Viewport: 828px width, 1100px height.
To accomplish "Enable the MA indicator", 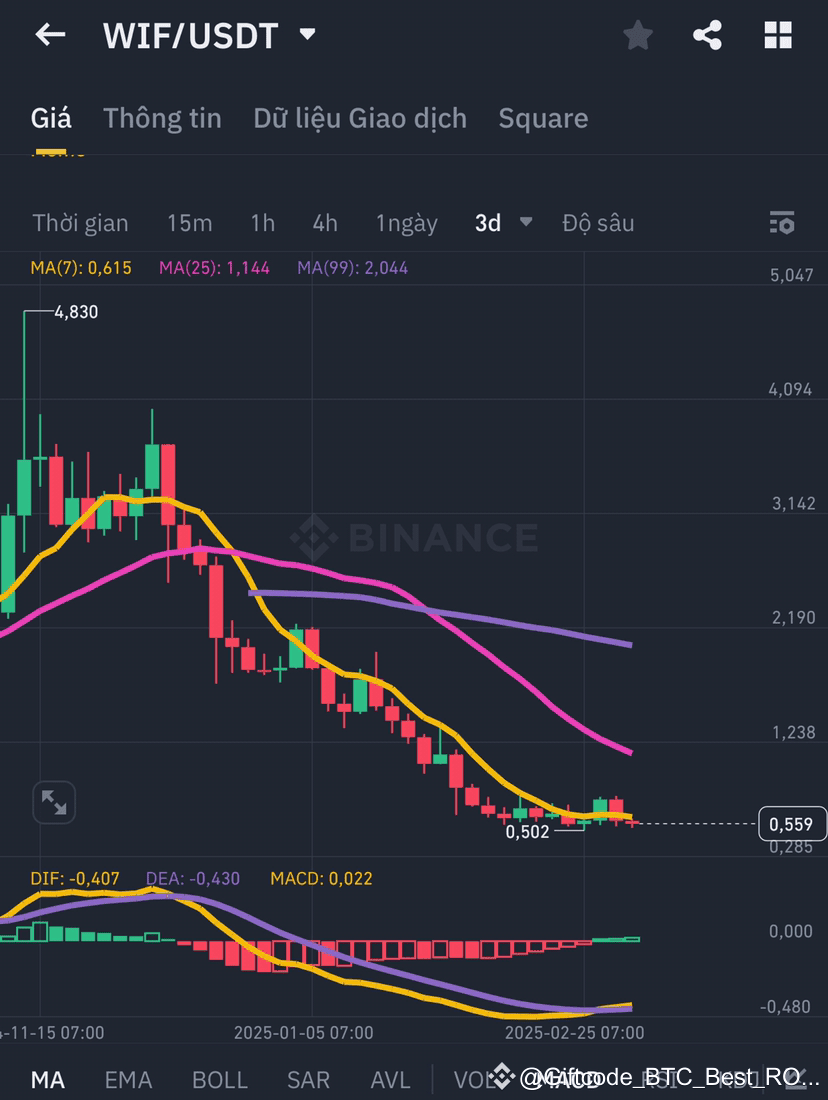I will 48,1079.
